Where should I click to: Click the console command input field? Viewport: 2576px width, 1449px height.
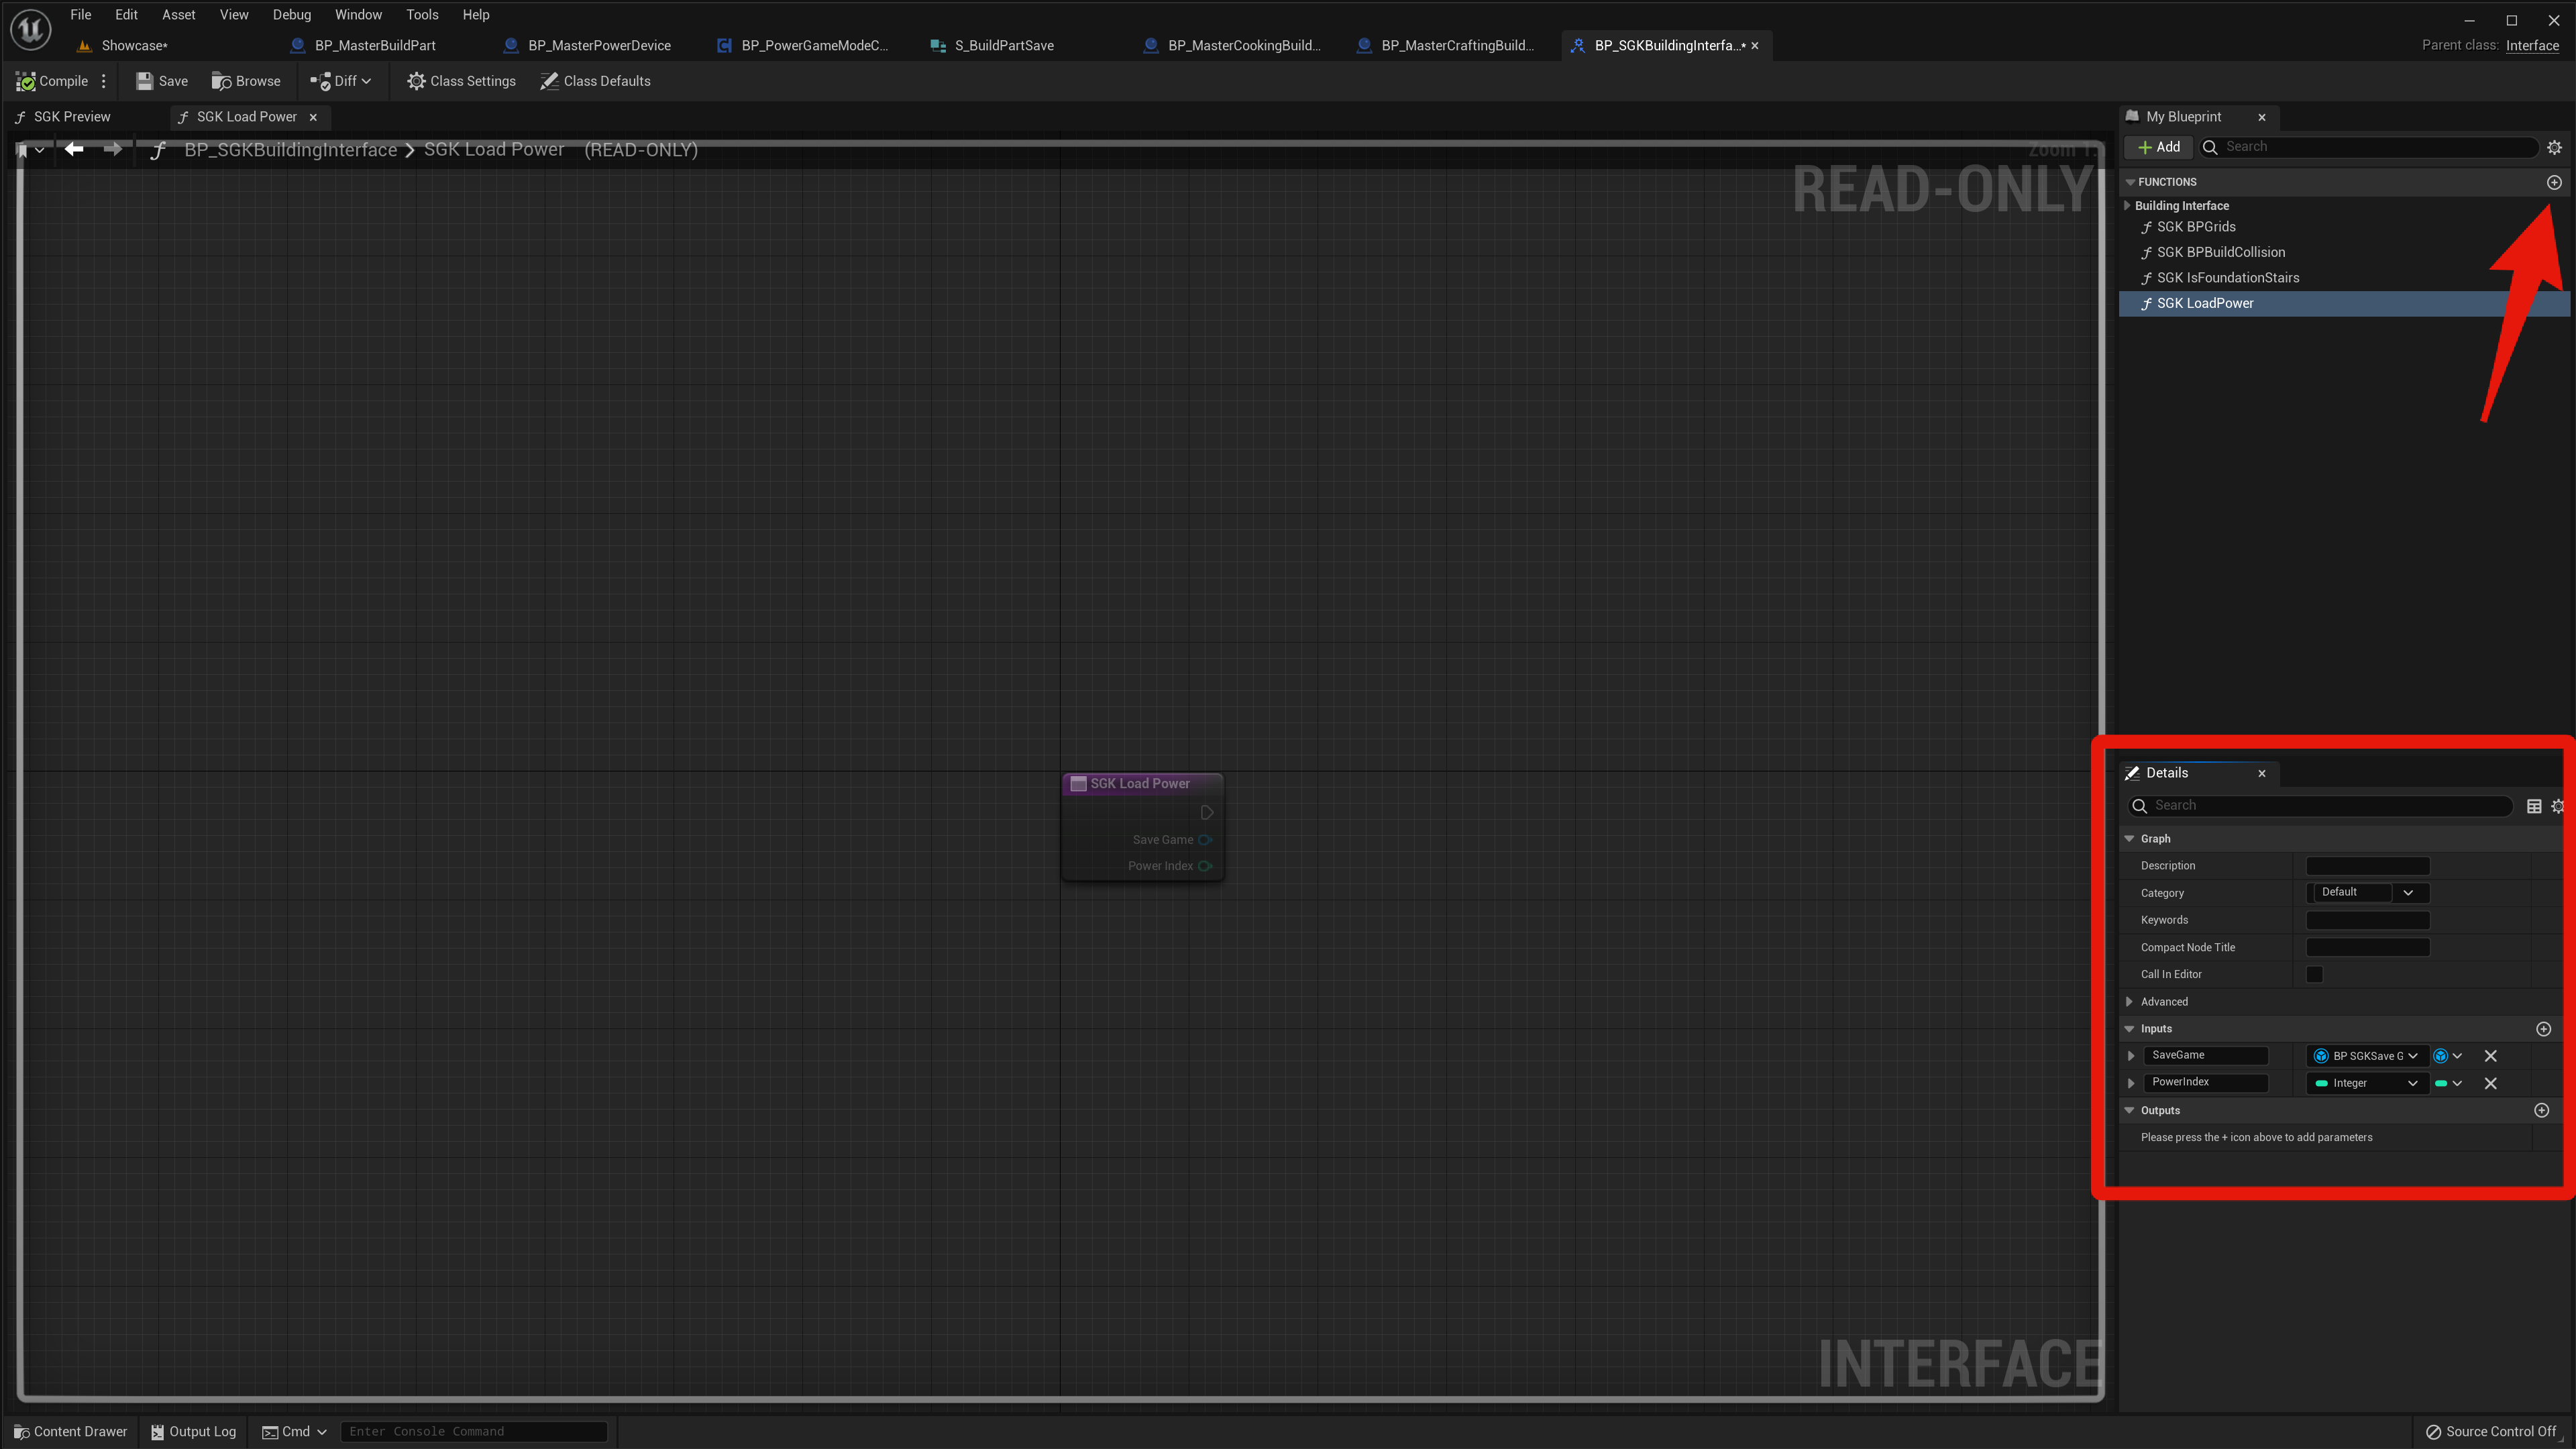pyautogui.click(x=474, y=1431)
